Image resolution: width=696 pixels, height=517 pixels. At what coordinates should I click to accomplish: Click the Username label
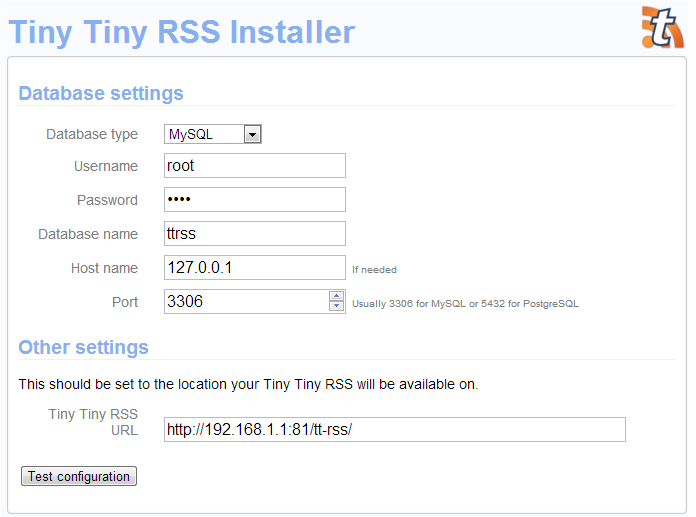click(x=106, y=166)
